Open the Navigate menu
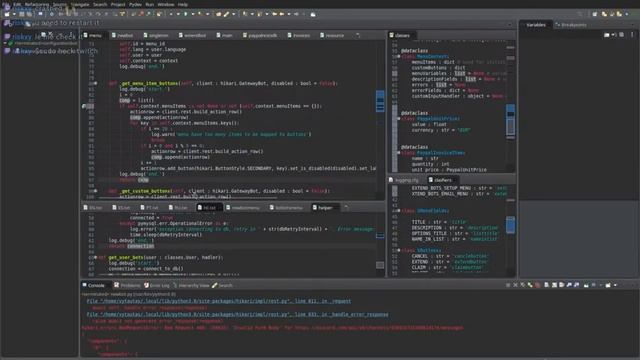This screenshot has height=360, width=640. pos(80,4)
